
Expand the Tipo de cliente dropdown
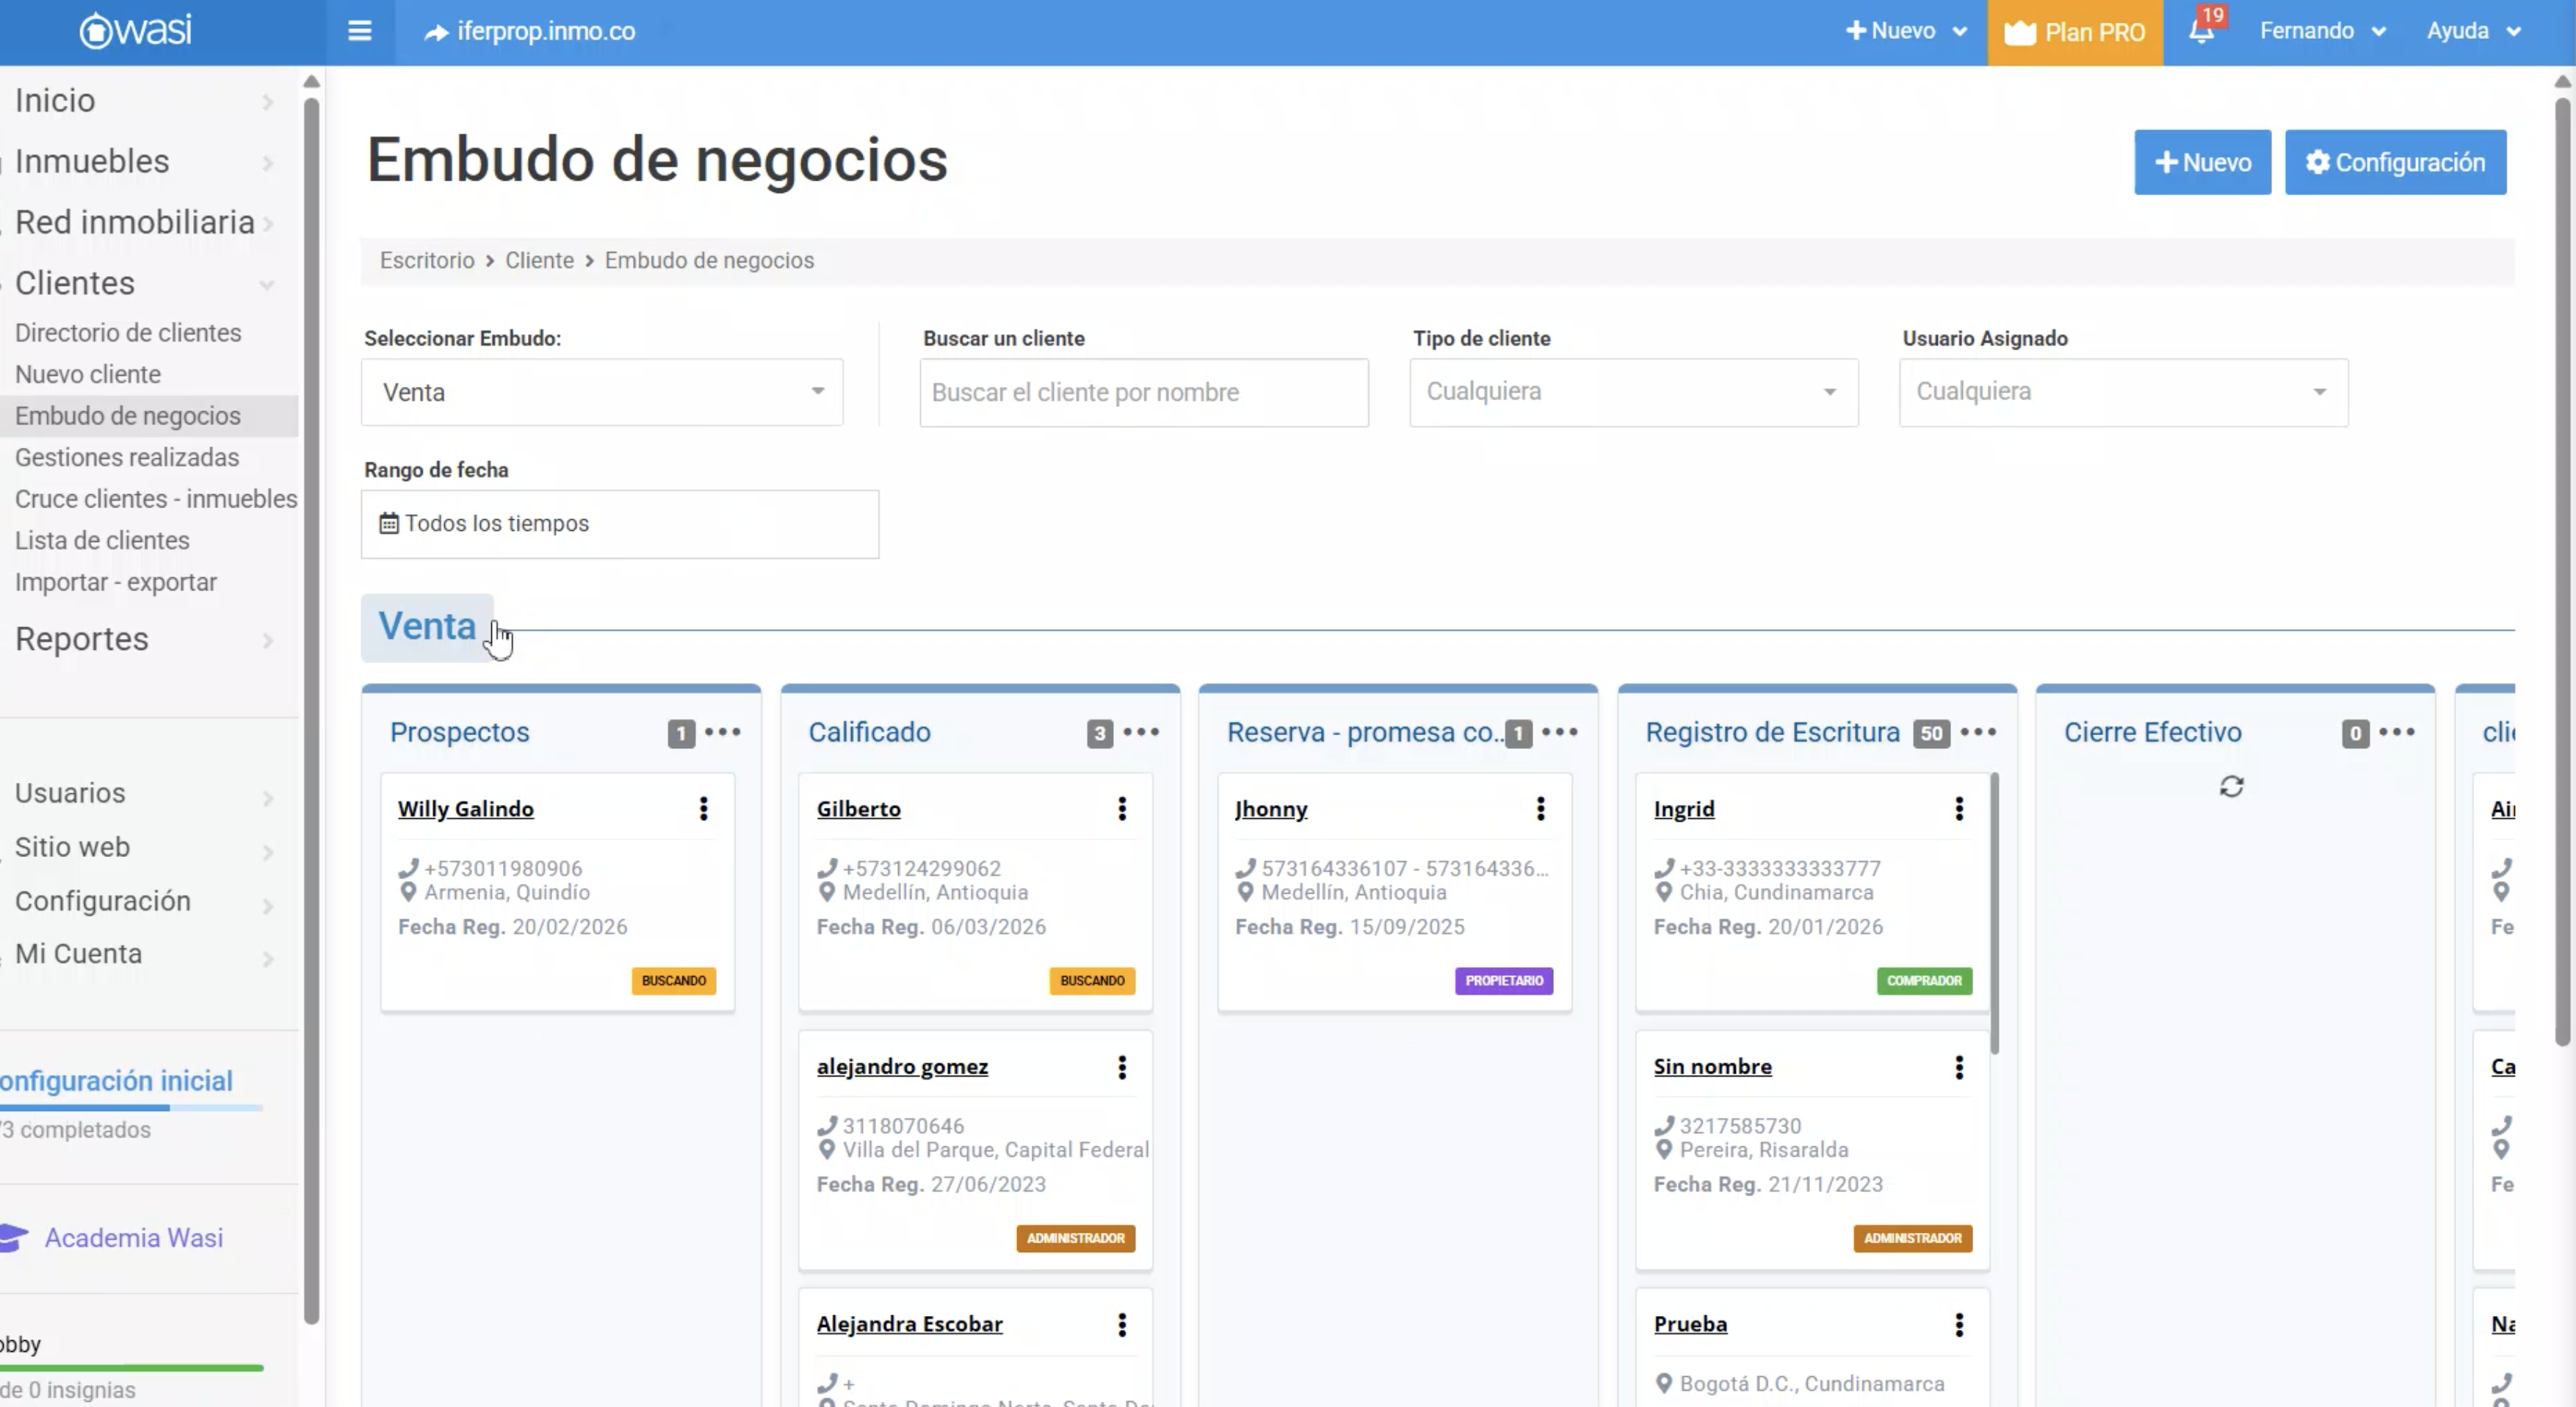tap(1633, 392)
